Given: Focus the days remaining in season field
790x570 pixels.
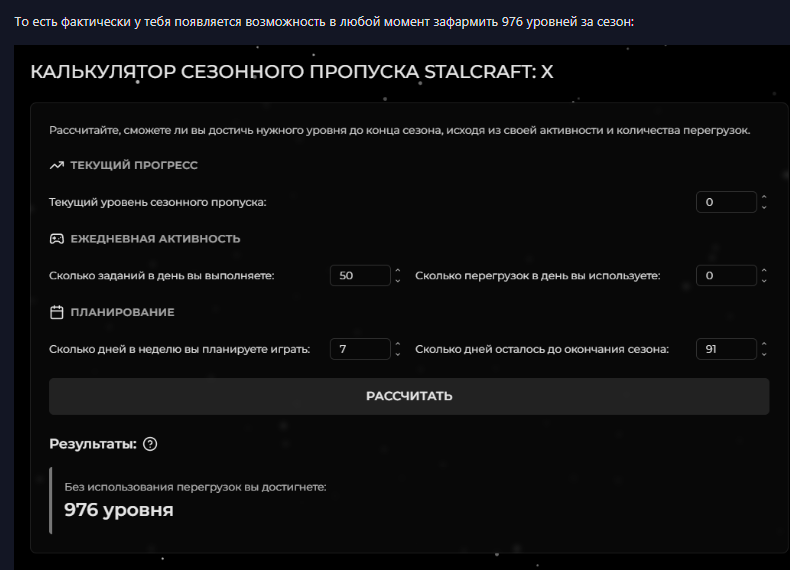Looking at the screenshot, I should tap(726, 349).
